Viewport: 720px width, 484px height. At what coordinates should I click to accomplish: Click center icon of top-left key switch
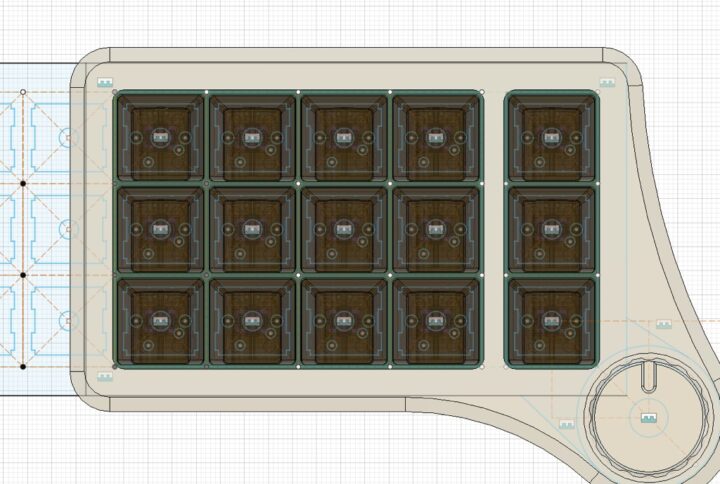coord(160,137)
